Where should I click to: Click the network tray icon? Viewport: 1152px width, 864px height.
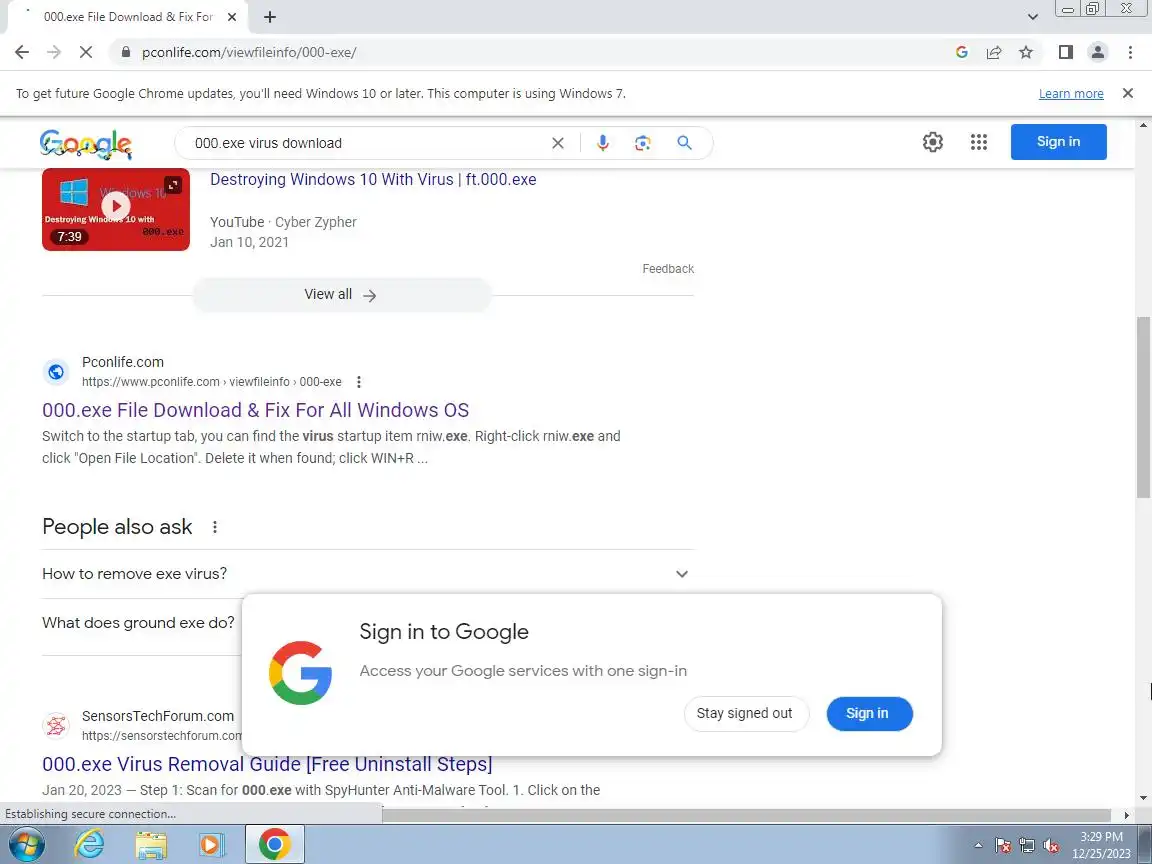(1027, 846)
